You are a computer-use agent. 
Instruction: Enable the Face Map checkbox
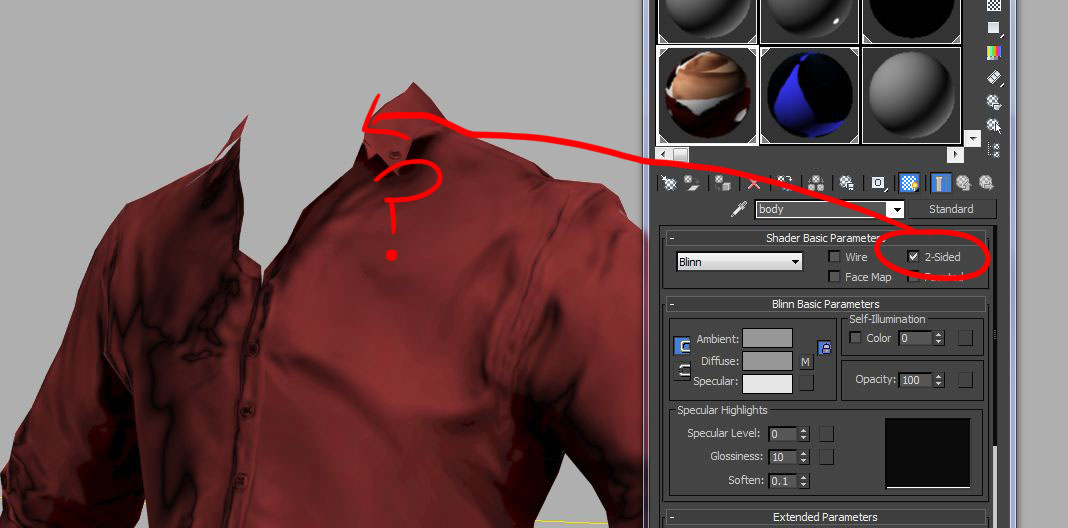point(834,277)
